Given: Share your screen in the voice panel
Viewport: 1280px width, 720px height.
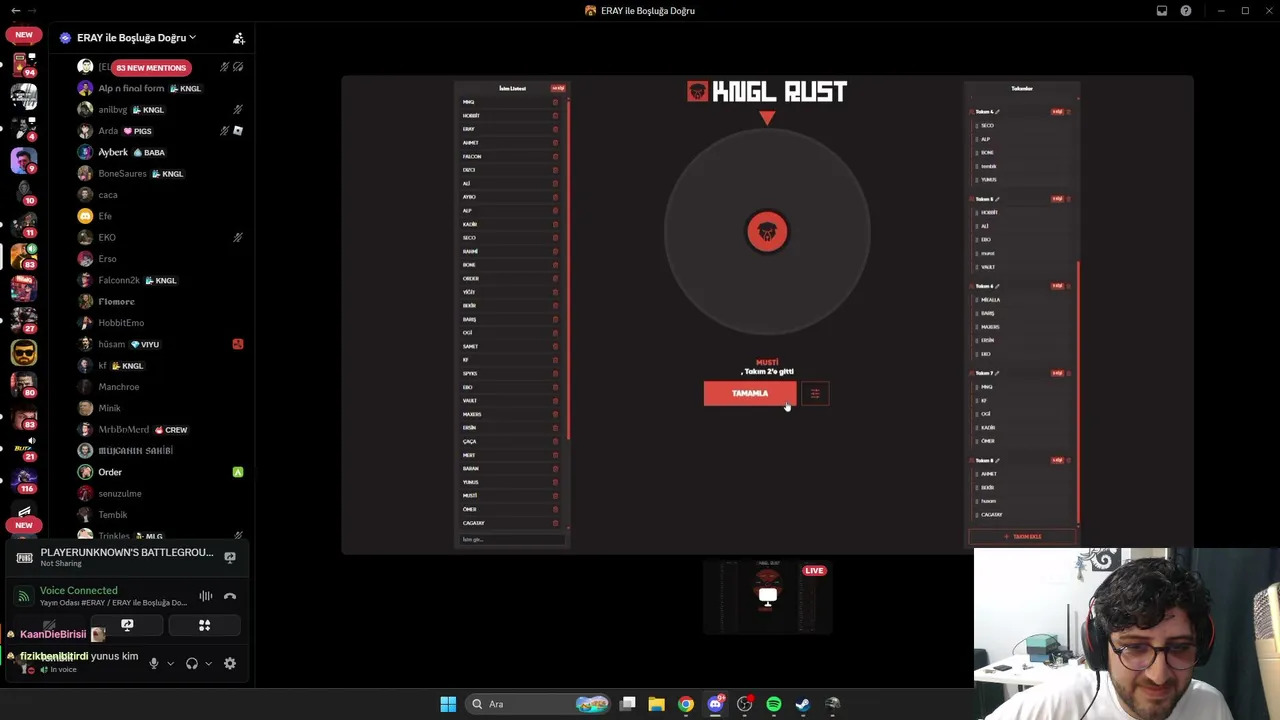Looking at the screenshot, I should (x=127, y=625).
